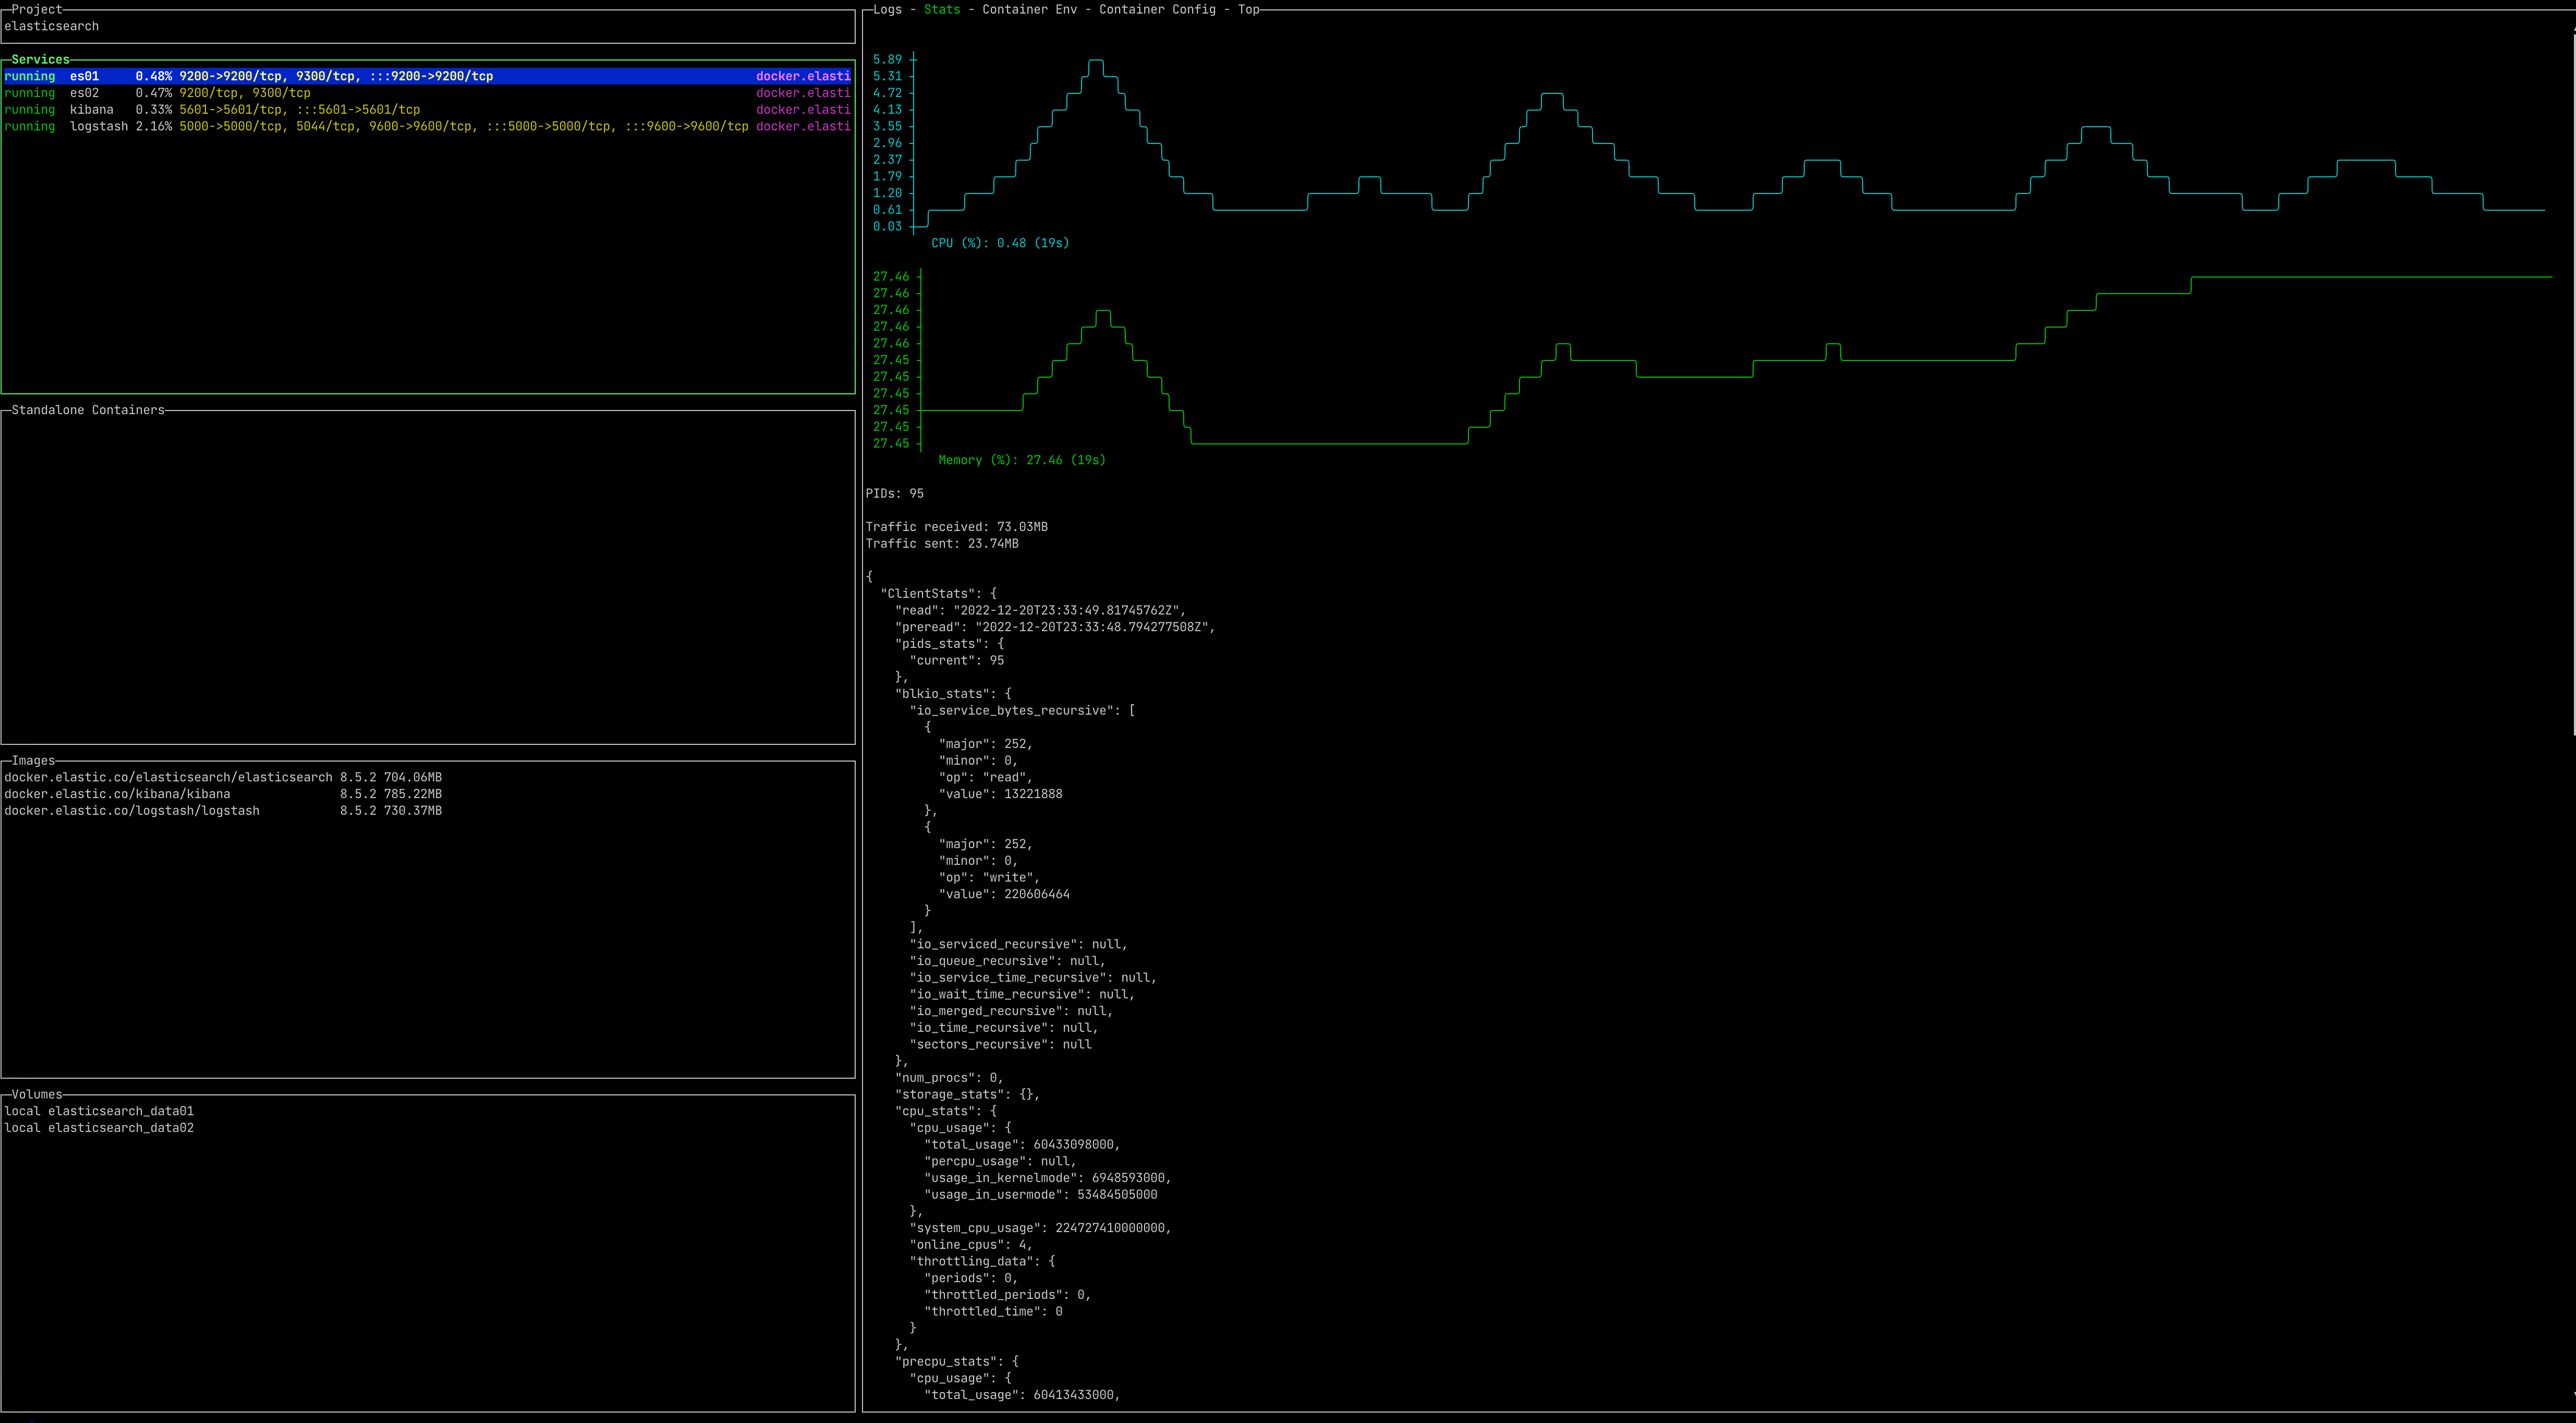Click the "pids_stats" JSON key
The image size is (2576, 1423).
[x=942, y=644]
